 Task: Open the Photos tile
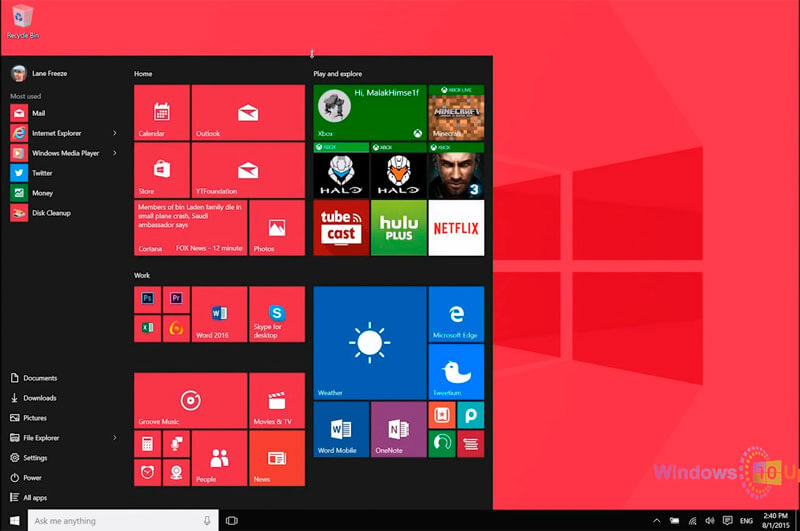click(x=277, y=227)
